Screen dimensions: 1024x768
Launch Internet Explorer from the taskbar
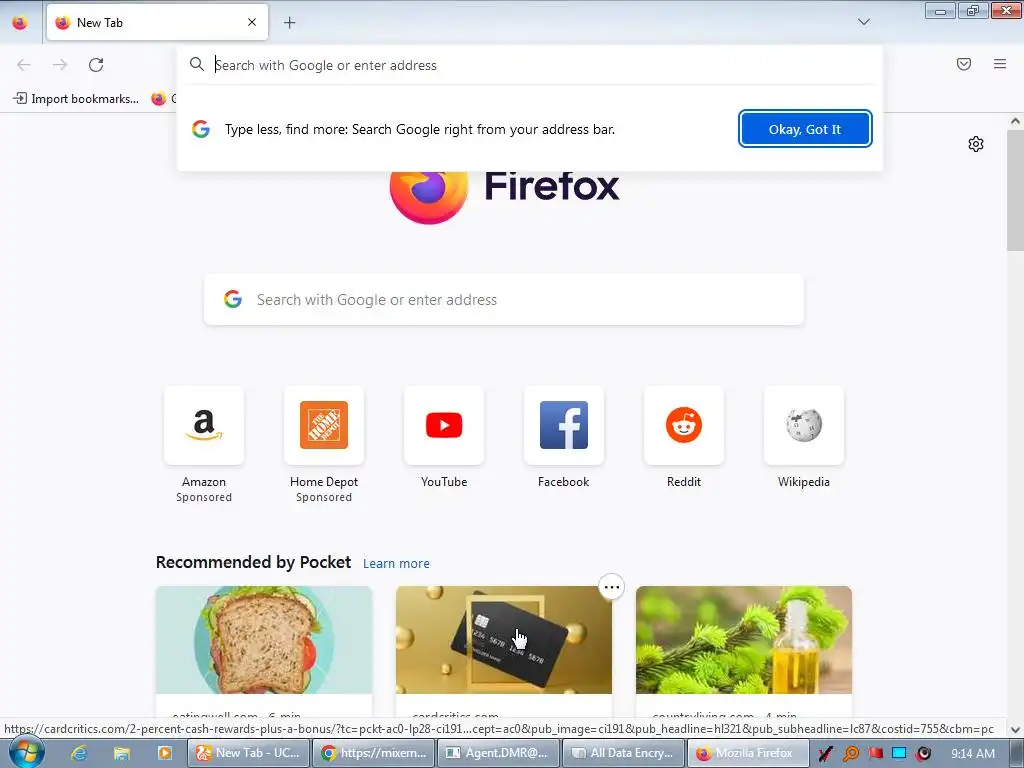tap(79, 753)
